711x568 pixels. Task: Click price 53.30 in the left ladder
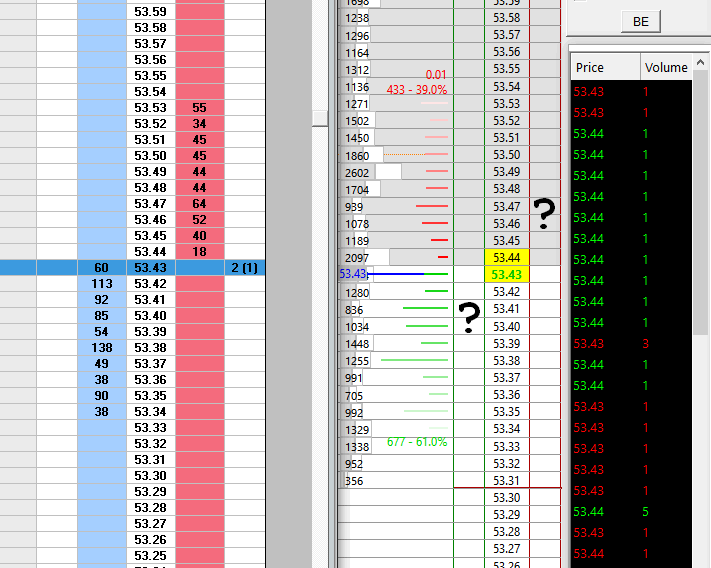click(x=151, y=476)
